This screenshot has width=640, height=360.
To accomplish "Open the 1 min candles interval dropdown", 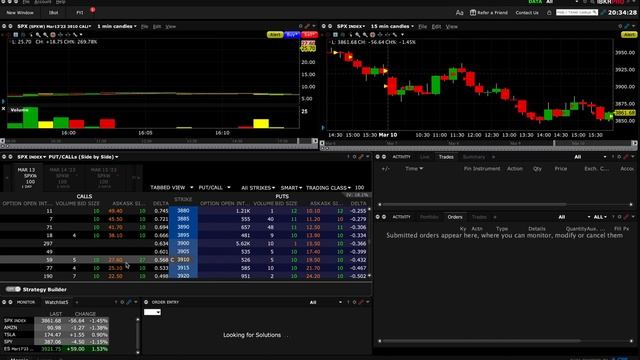I will tap(117, 27).
